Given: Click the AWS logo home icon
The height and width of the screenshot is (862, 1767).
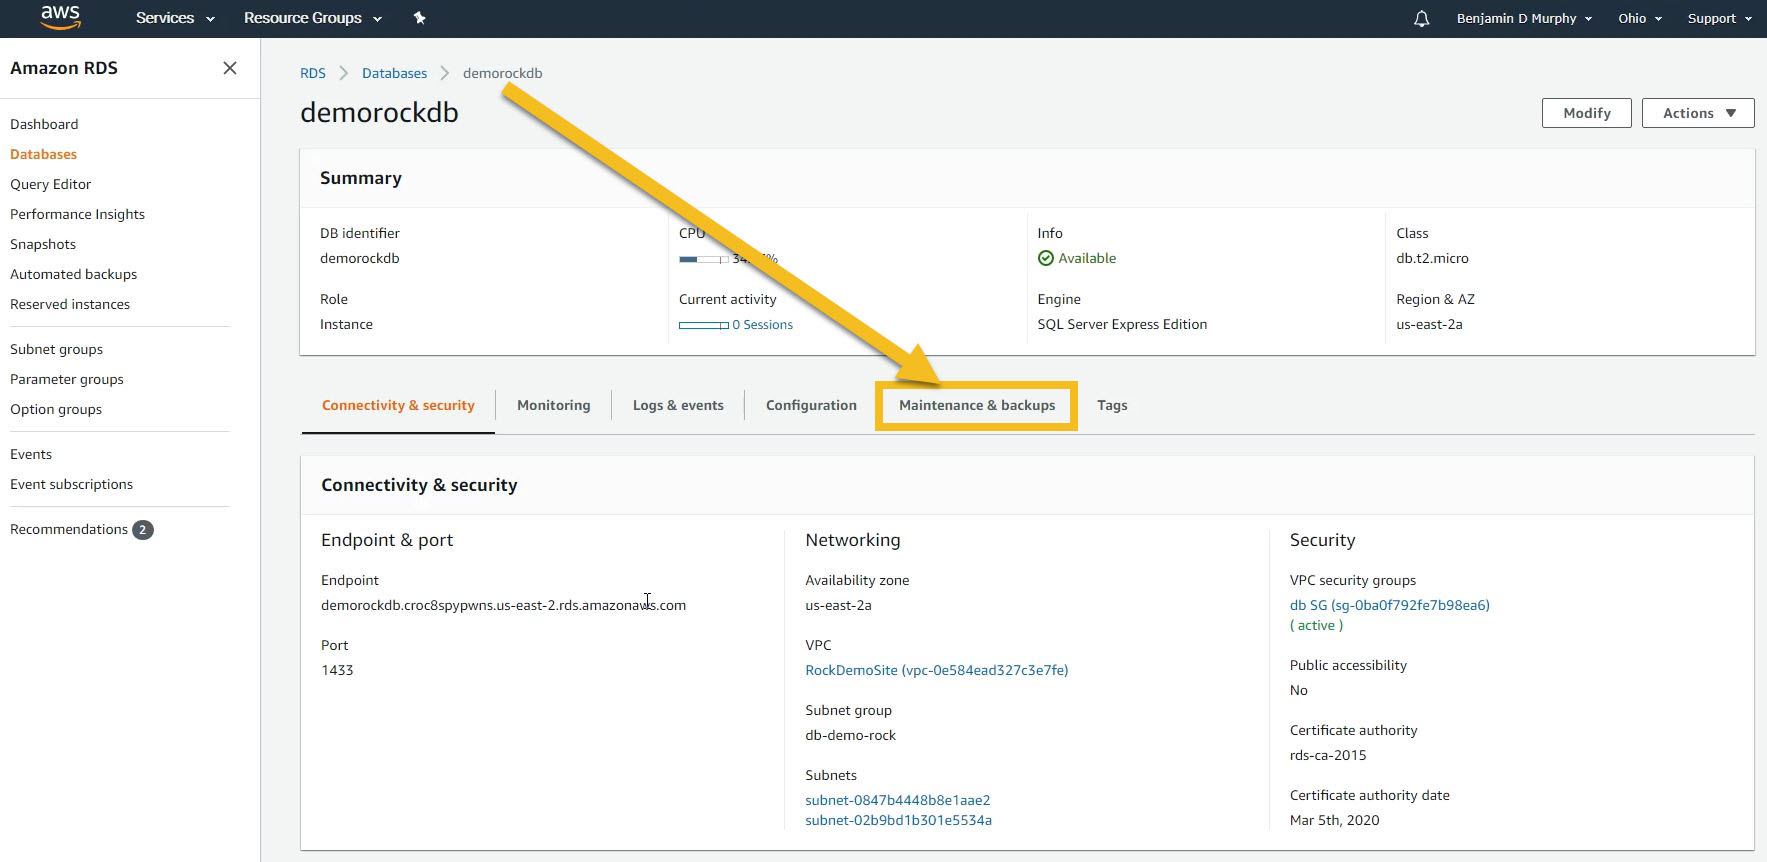Looking at the screenshot, I should point(60,17).
